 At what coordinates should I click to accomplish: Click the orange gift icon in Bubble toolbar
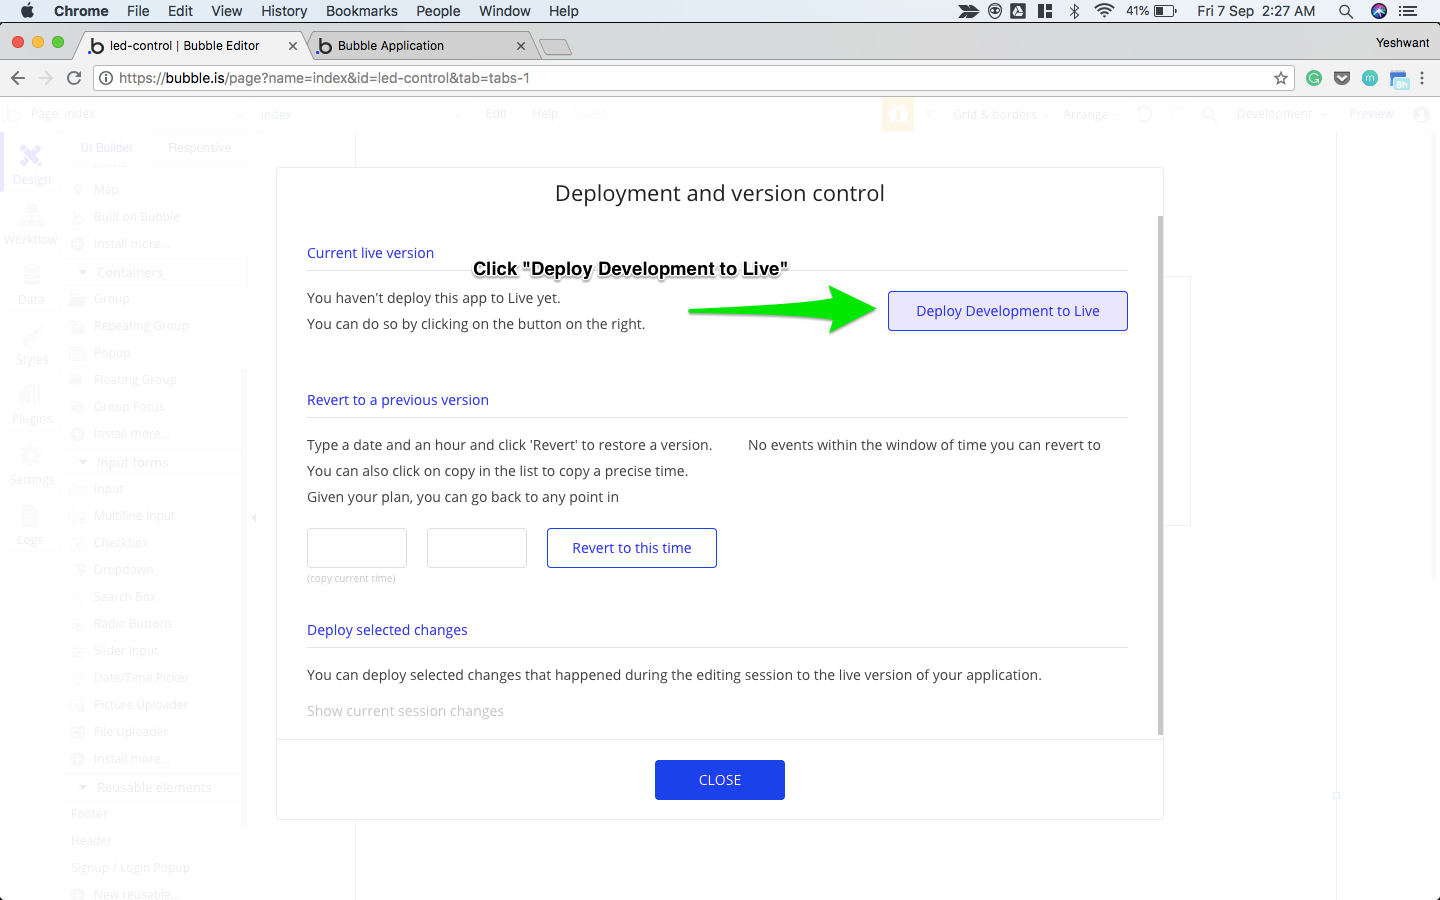click(898, 114)
